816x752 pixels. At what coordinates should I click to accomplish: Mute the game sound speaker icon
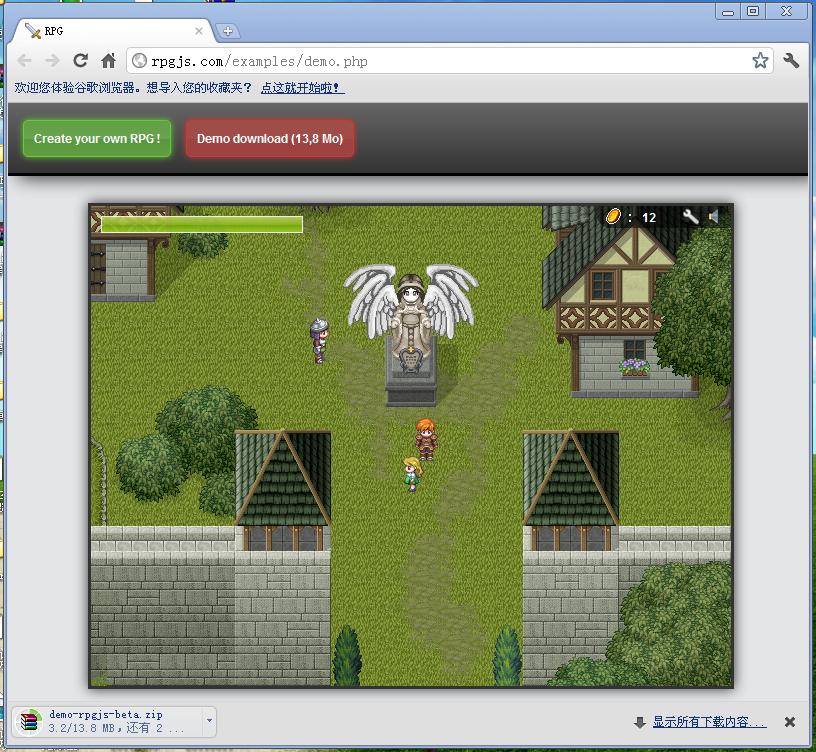(x=713, y=216)
